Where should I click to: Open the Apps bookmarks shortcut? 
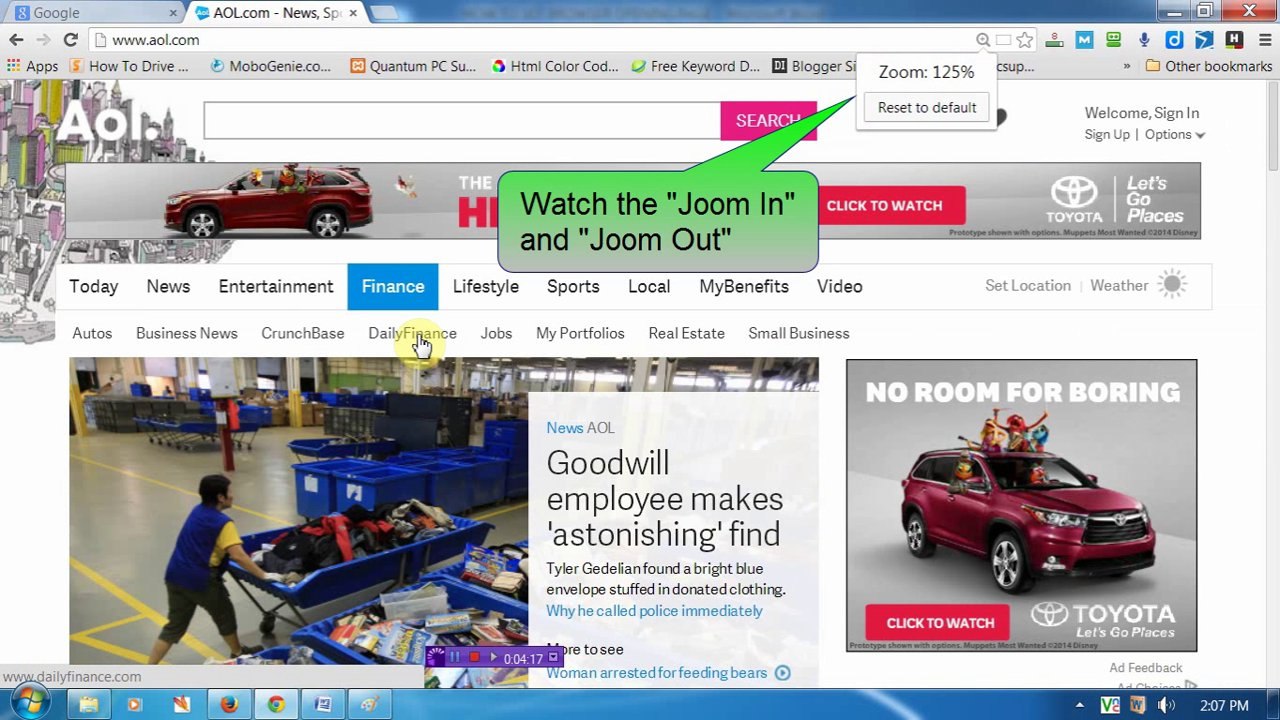click(x=32, y=66)
